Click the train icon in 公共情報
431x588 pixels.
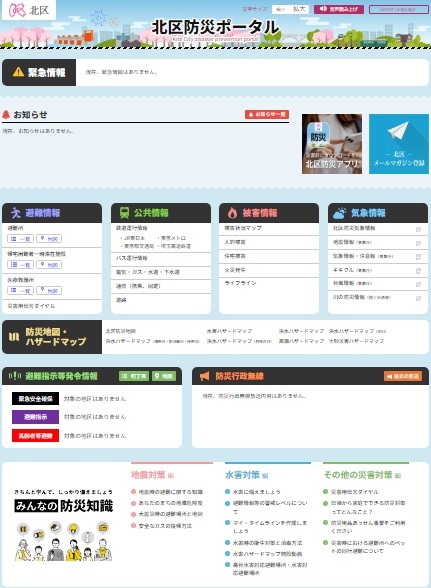point(124,213)
